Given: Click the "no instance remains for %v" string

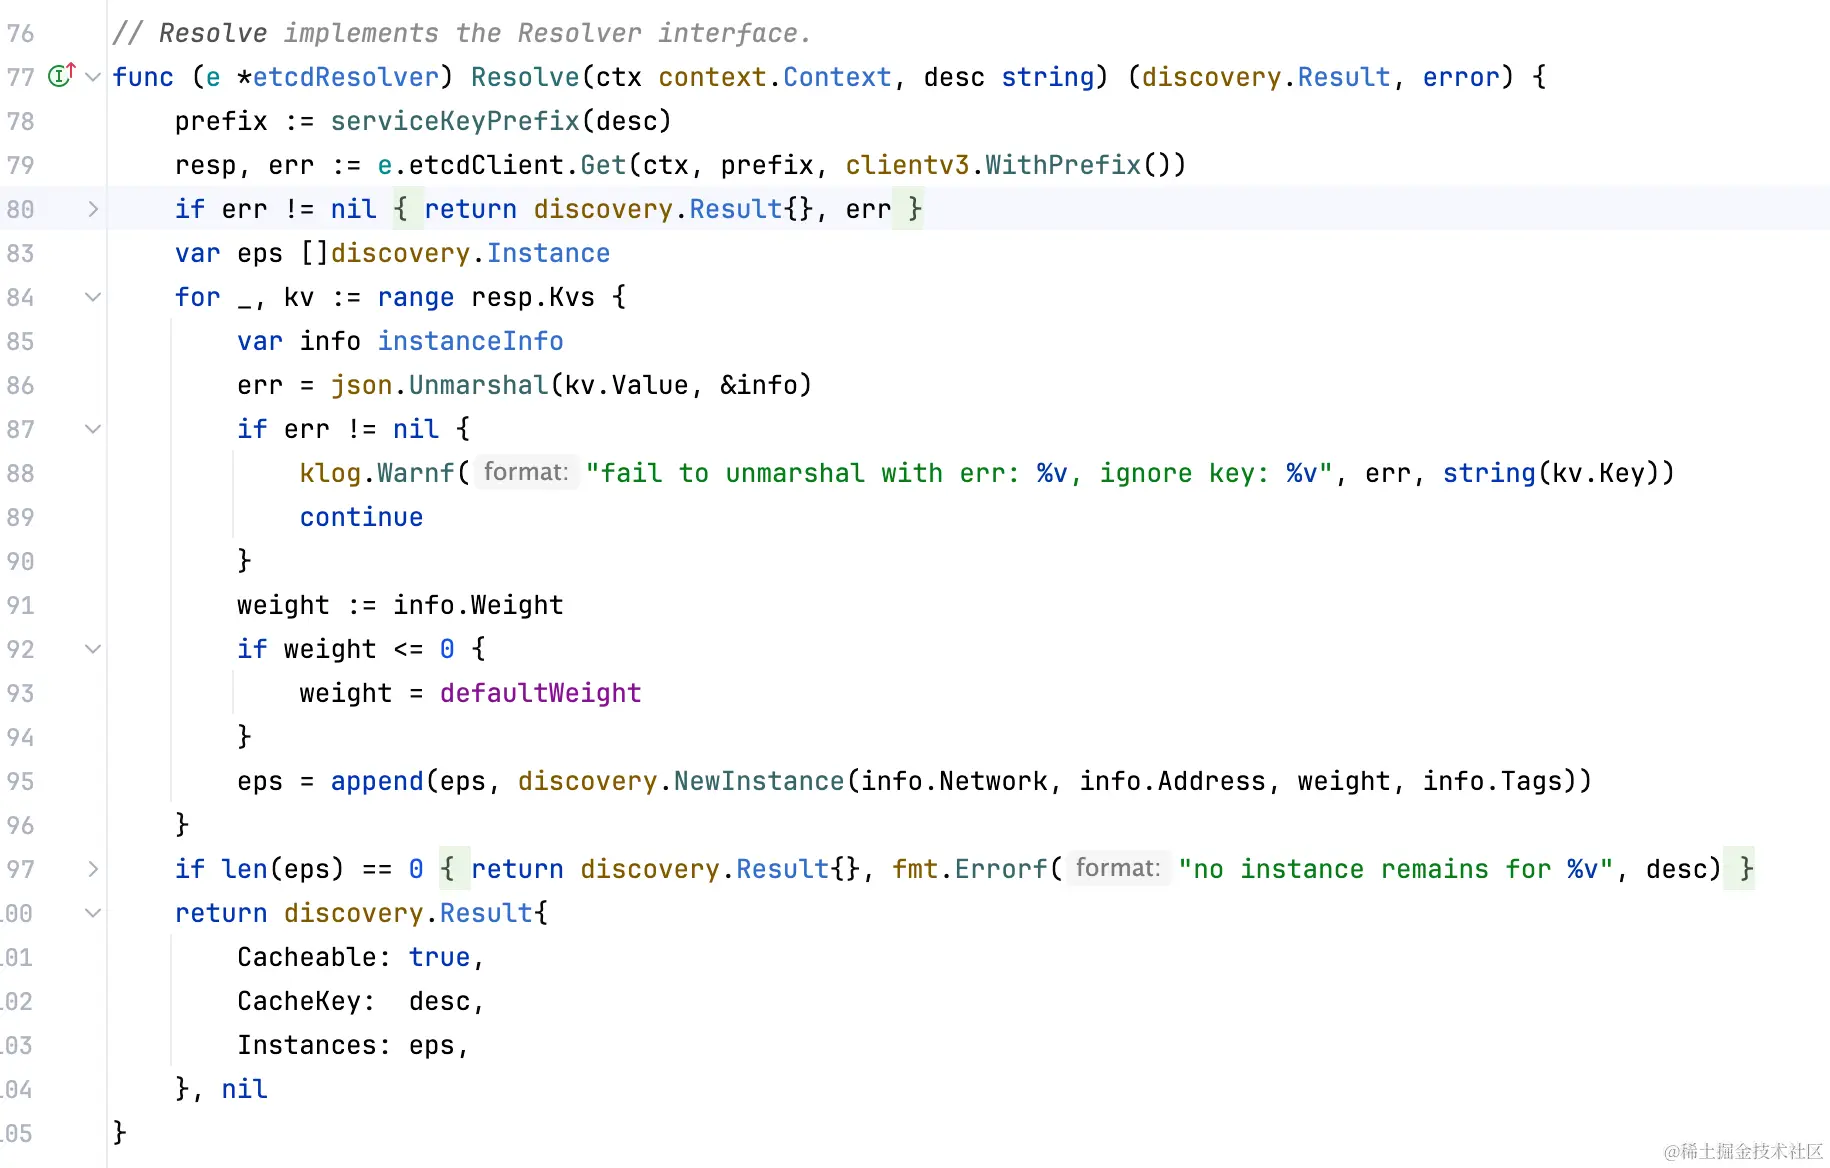Looking at the screenshot, I should [x=1396, y=869].
